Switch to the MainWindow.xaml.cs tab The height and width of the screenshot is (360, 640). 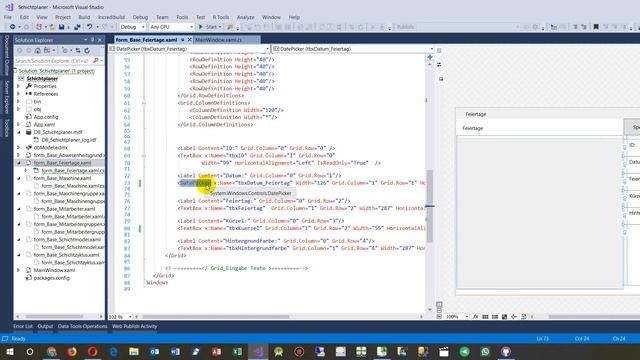coord(218,40)
